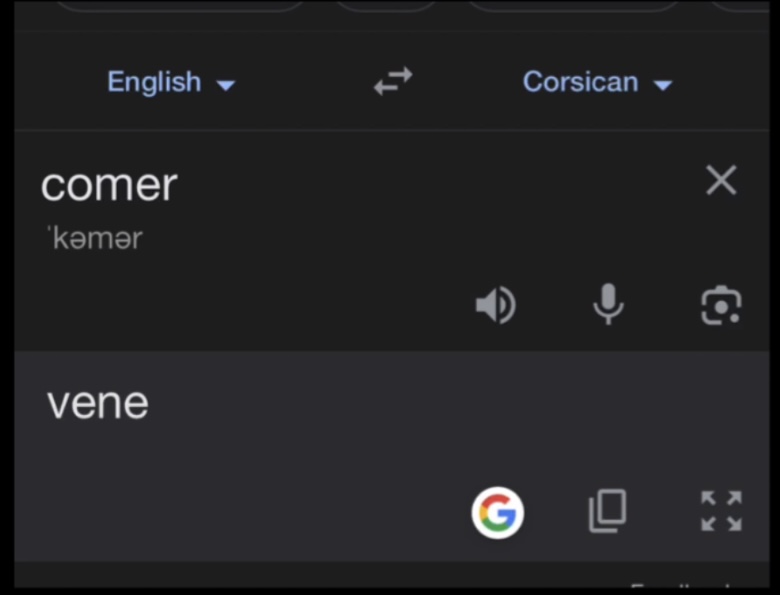Expand the arrow next to English
This screenshot has height=595, width=780.
click(x=226, y=85)
